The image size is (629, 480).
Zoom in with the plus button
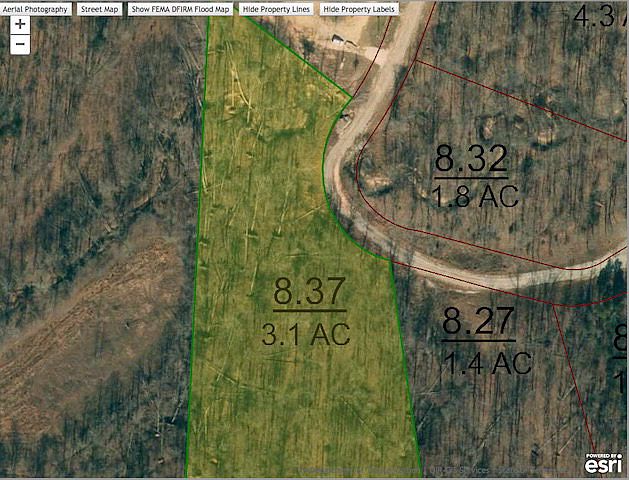coord(20,25)
